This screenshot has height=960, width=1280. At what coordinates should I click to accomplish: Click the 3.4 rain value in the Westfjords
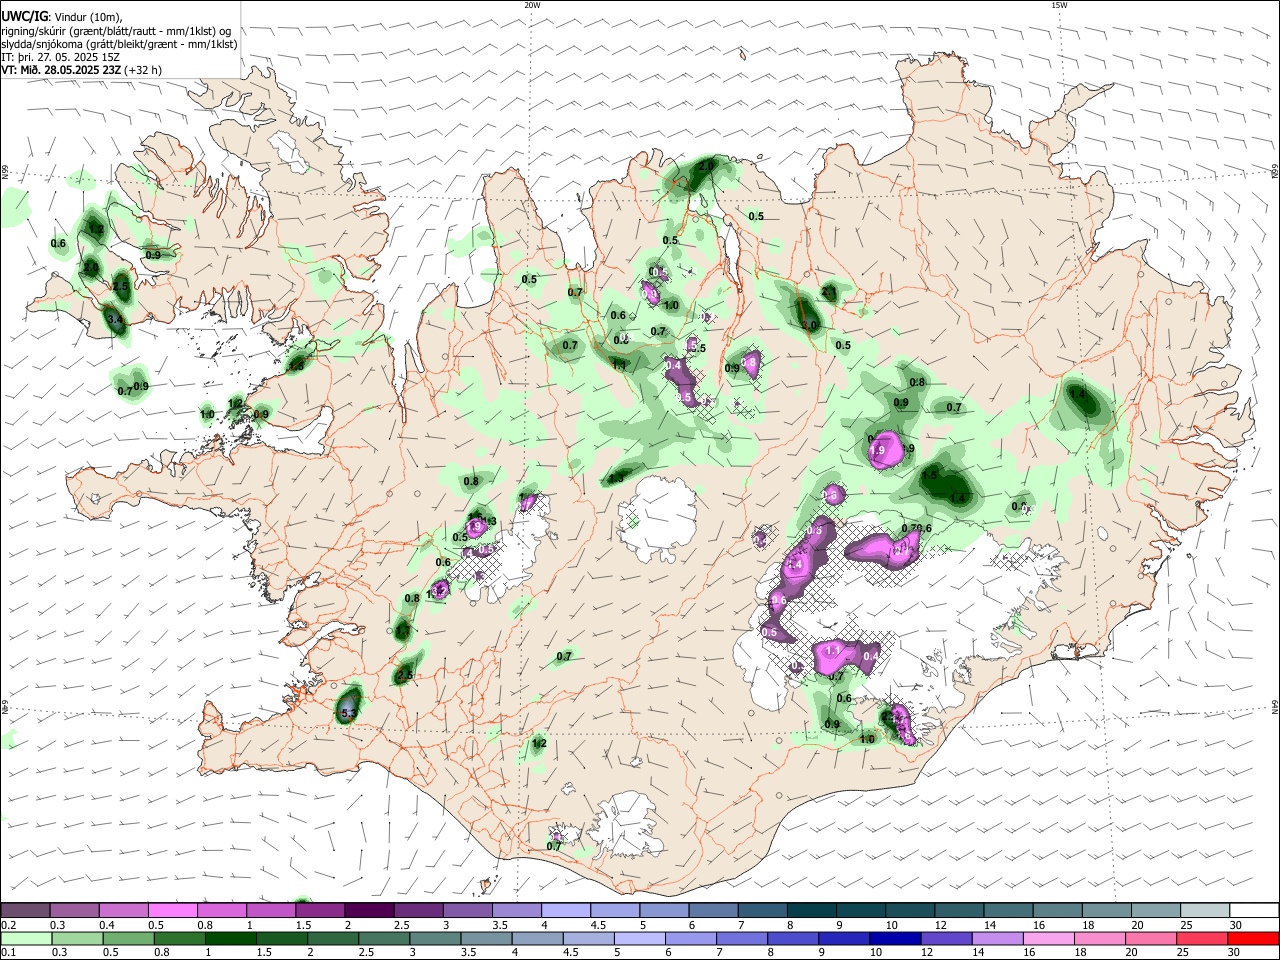[115, 320]
